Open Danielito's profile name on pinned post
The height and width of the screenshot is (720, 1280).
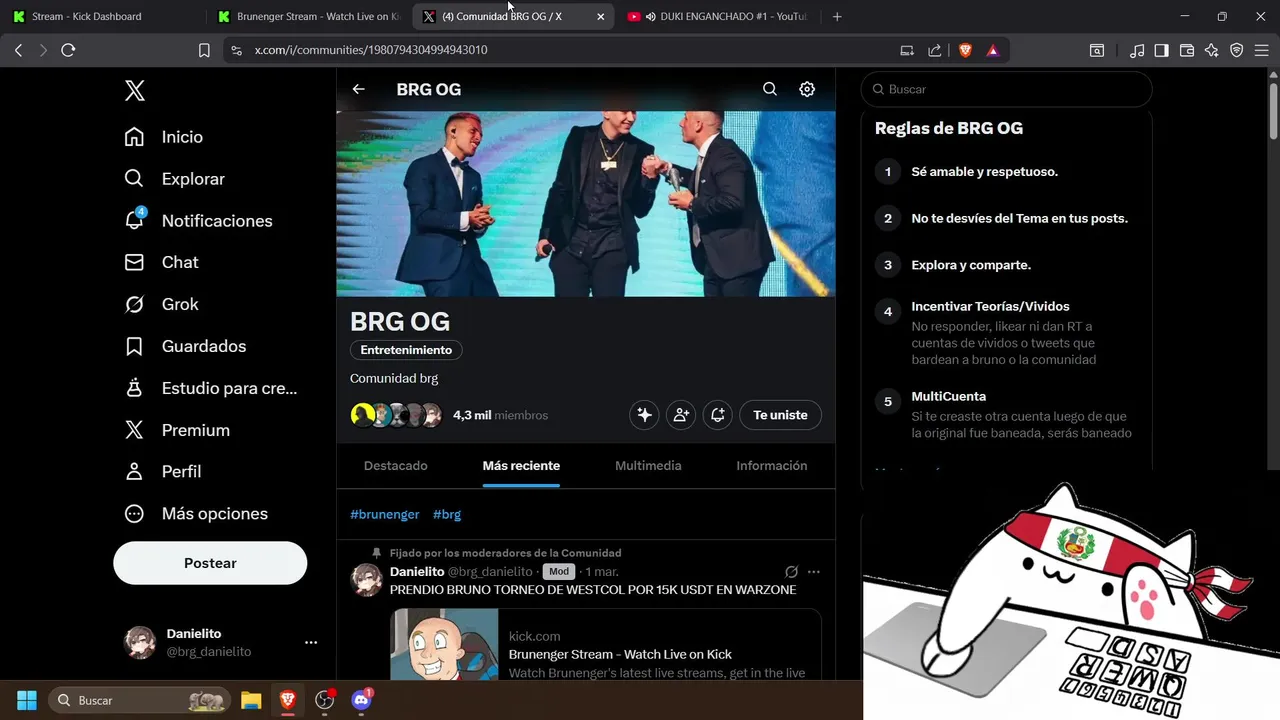(x=417, y=572)
